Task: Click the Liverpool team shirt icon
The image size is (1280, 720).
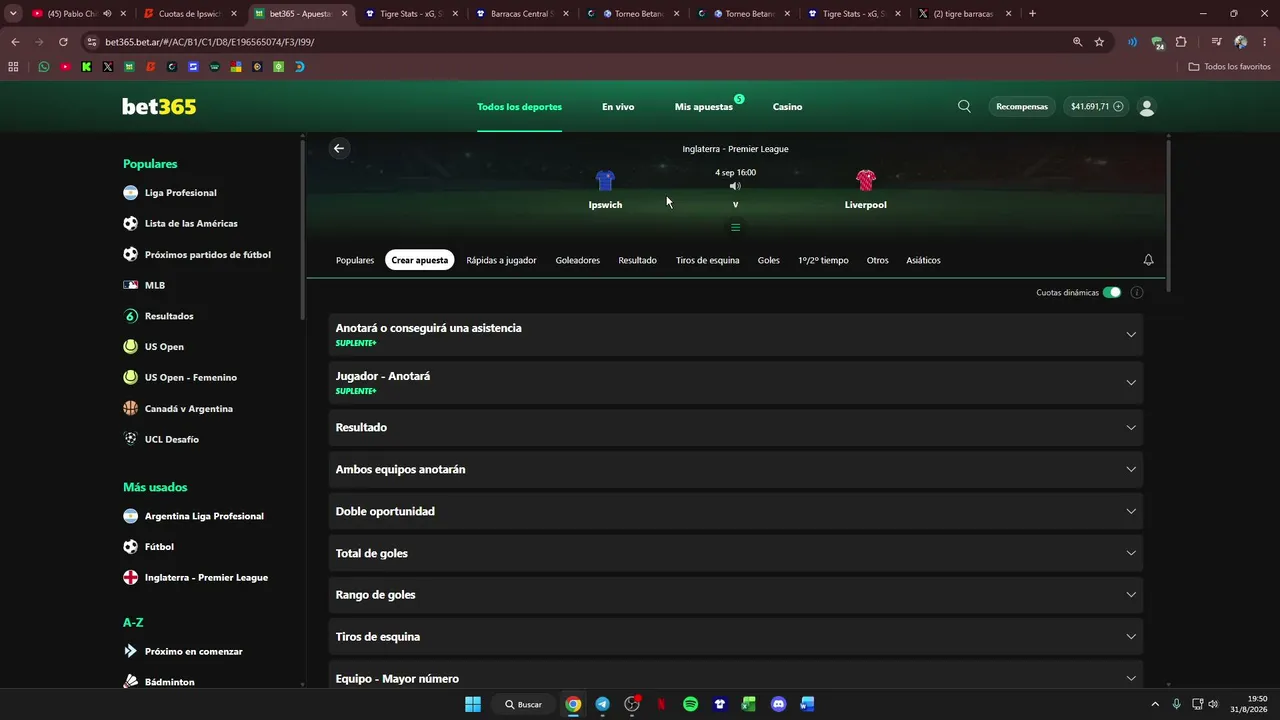Action: click(x=866, y=180)
